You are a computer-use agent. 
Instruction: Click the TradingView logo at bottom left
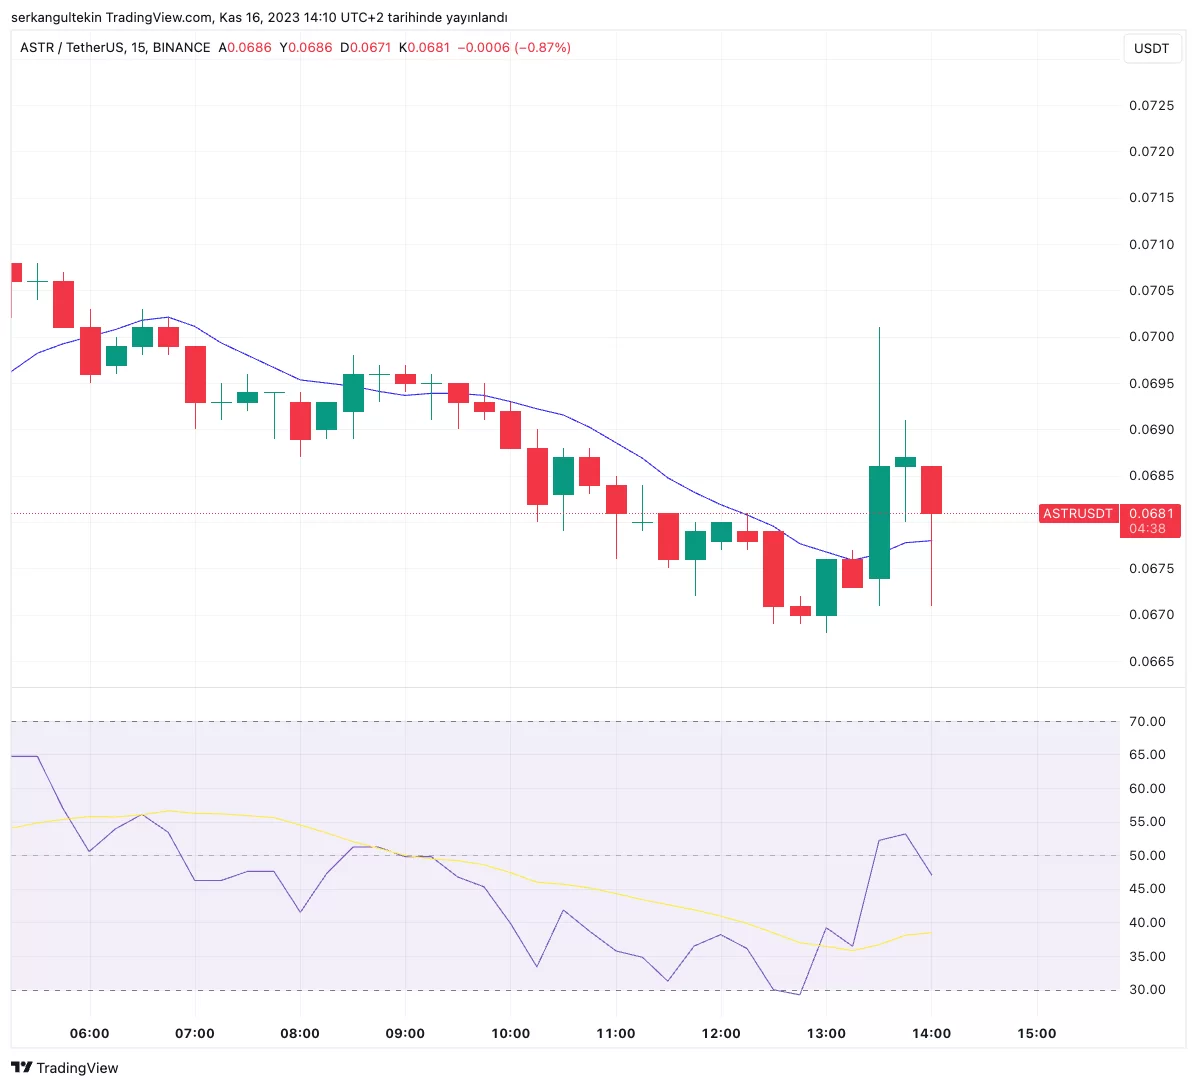[x=65, y=1067]
